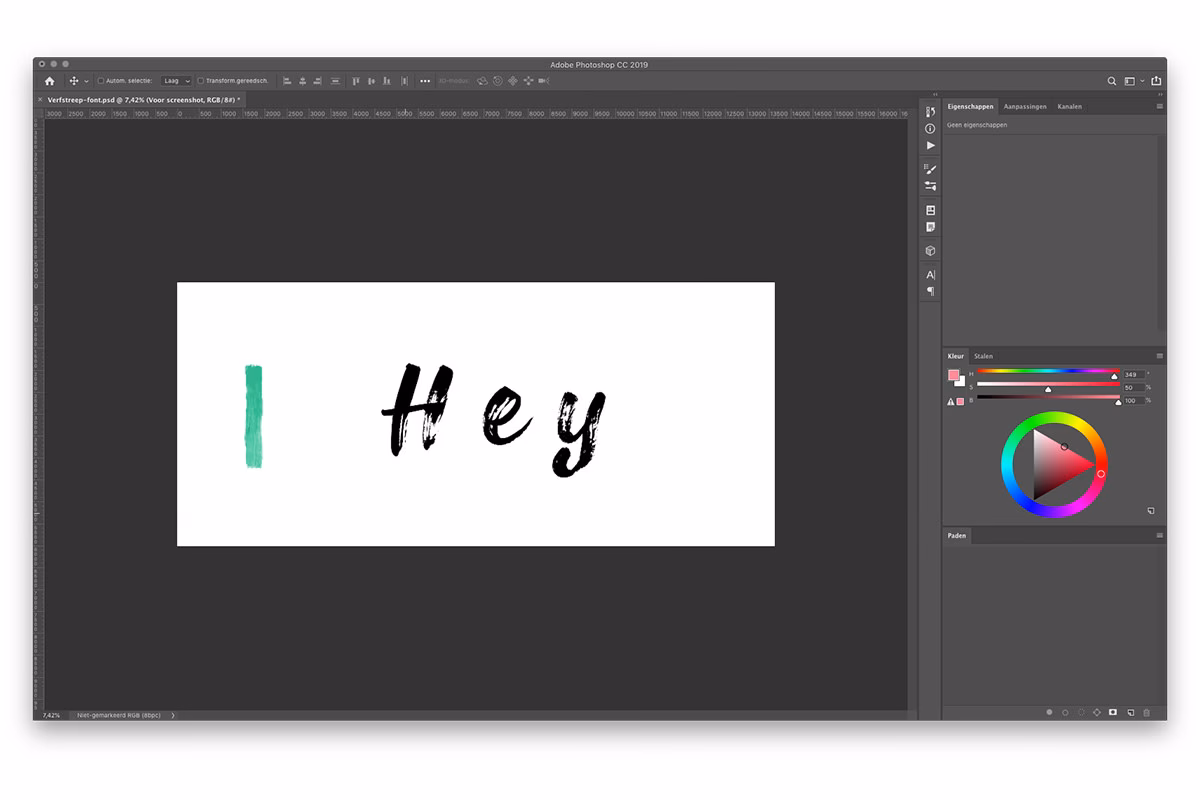
Task: Open the 3D cube panel icon
Action: pos(930,251)
